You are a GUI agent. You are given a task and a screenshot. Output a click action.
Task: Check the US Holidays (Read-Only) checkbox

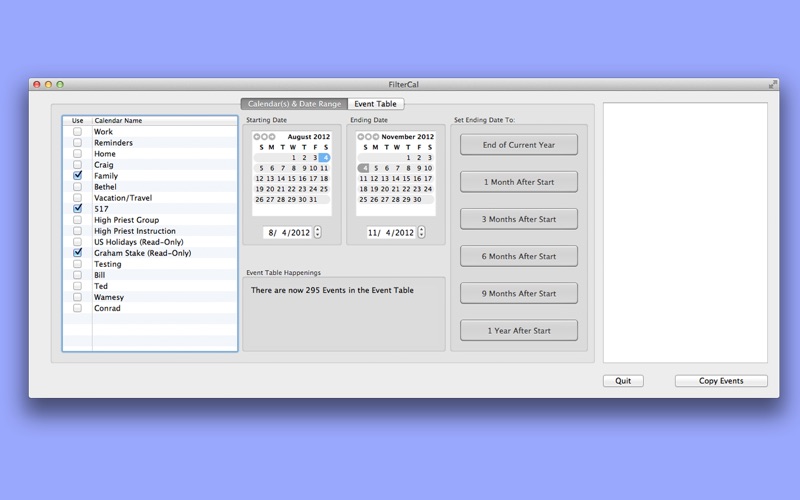[78, 242]
